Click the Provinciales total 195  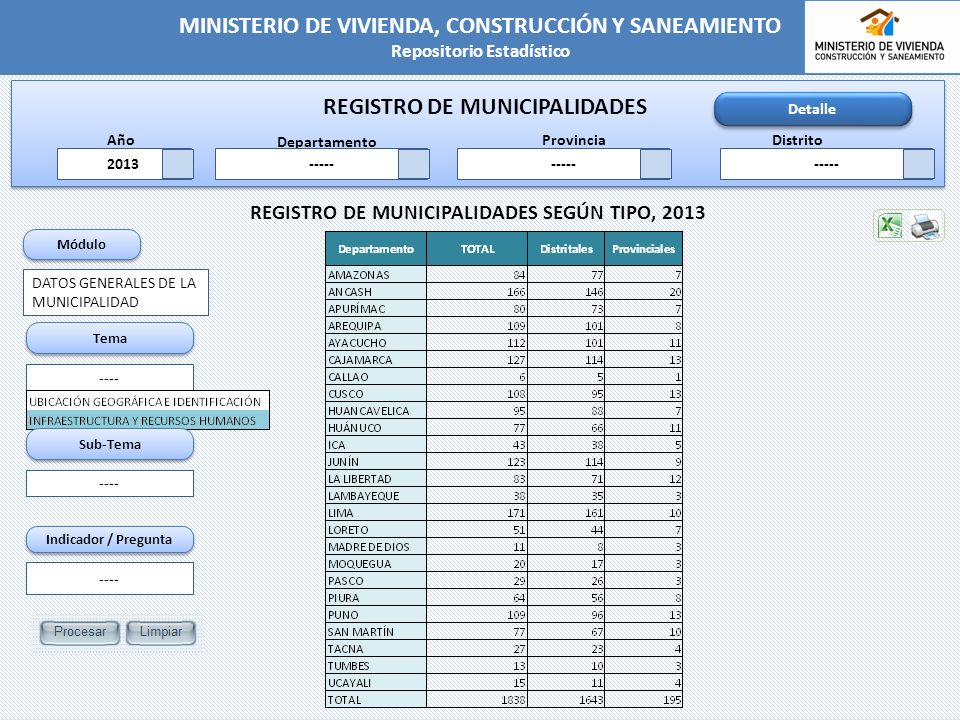[672, 700]
